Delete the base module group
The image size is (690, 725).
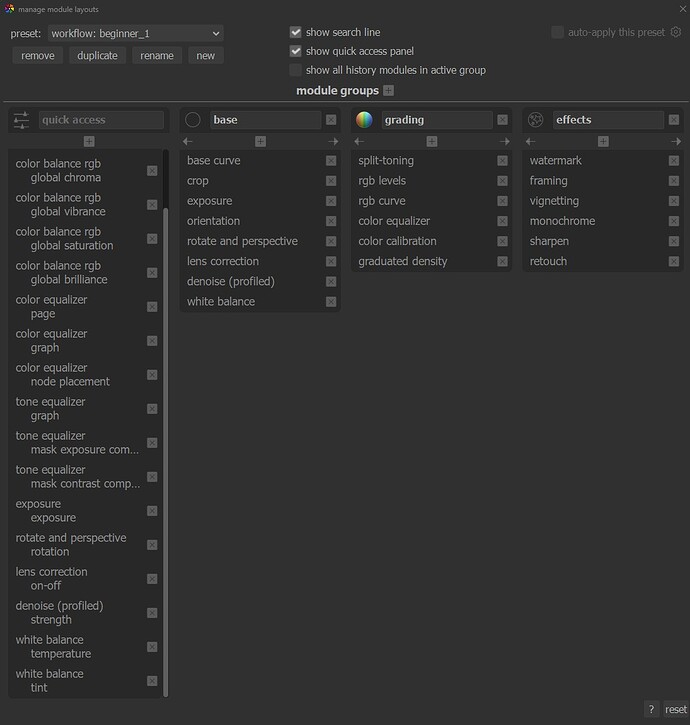click(x=331, y=120)
